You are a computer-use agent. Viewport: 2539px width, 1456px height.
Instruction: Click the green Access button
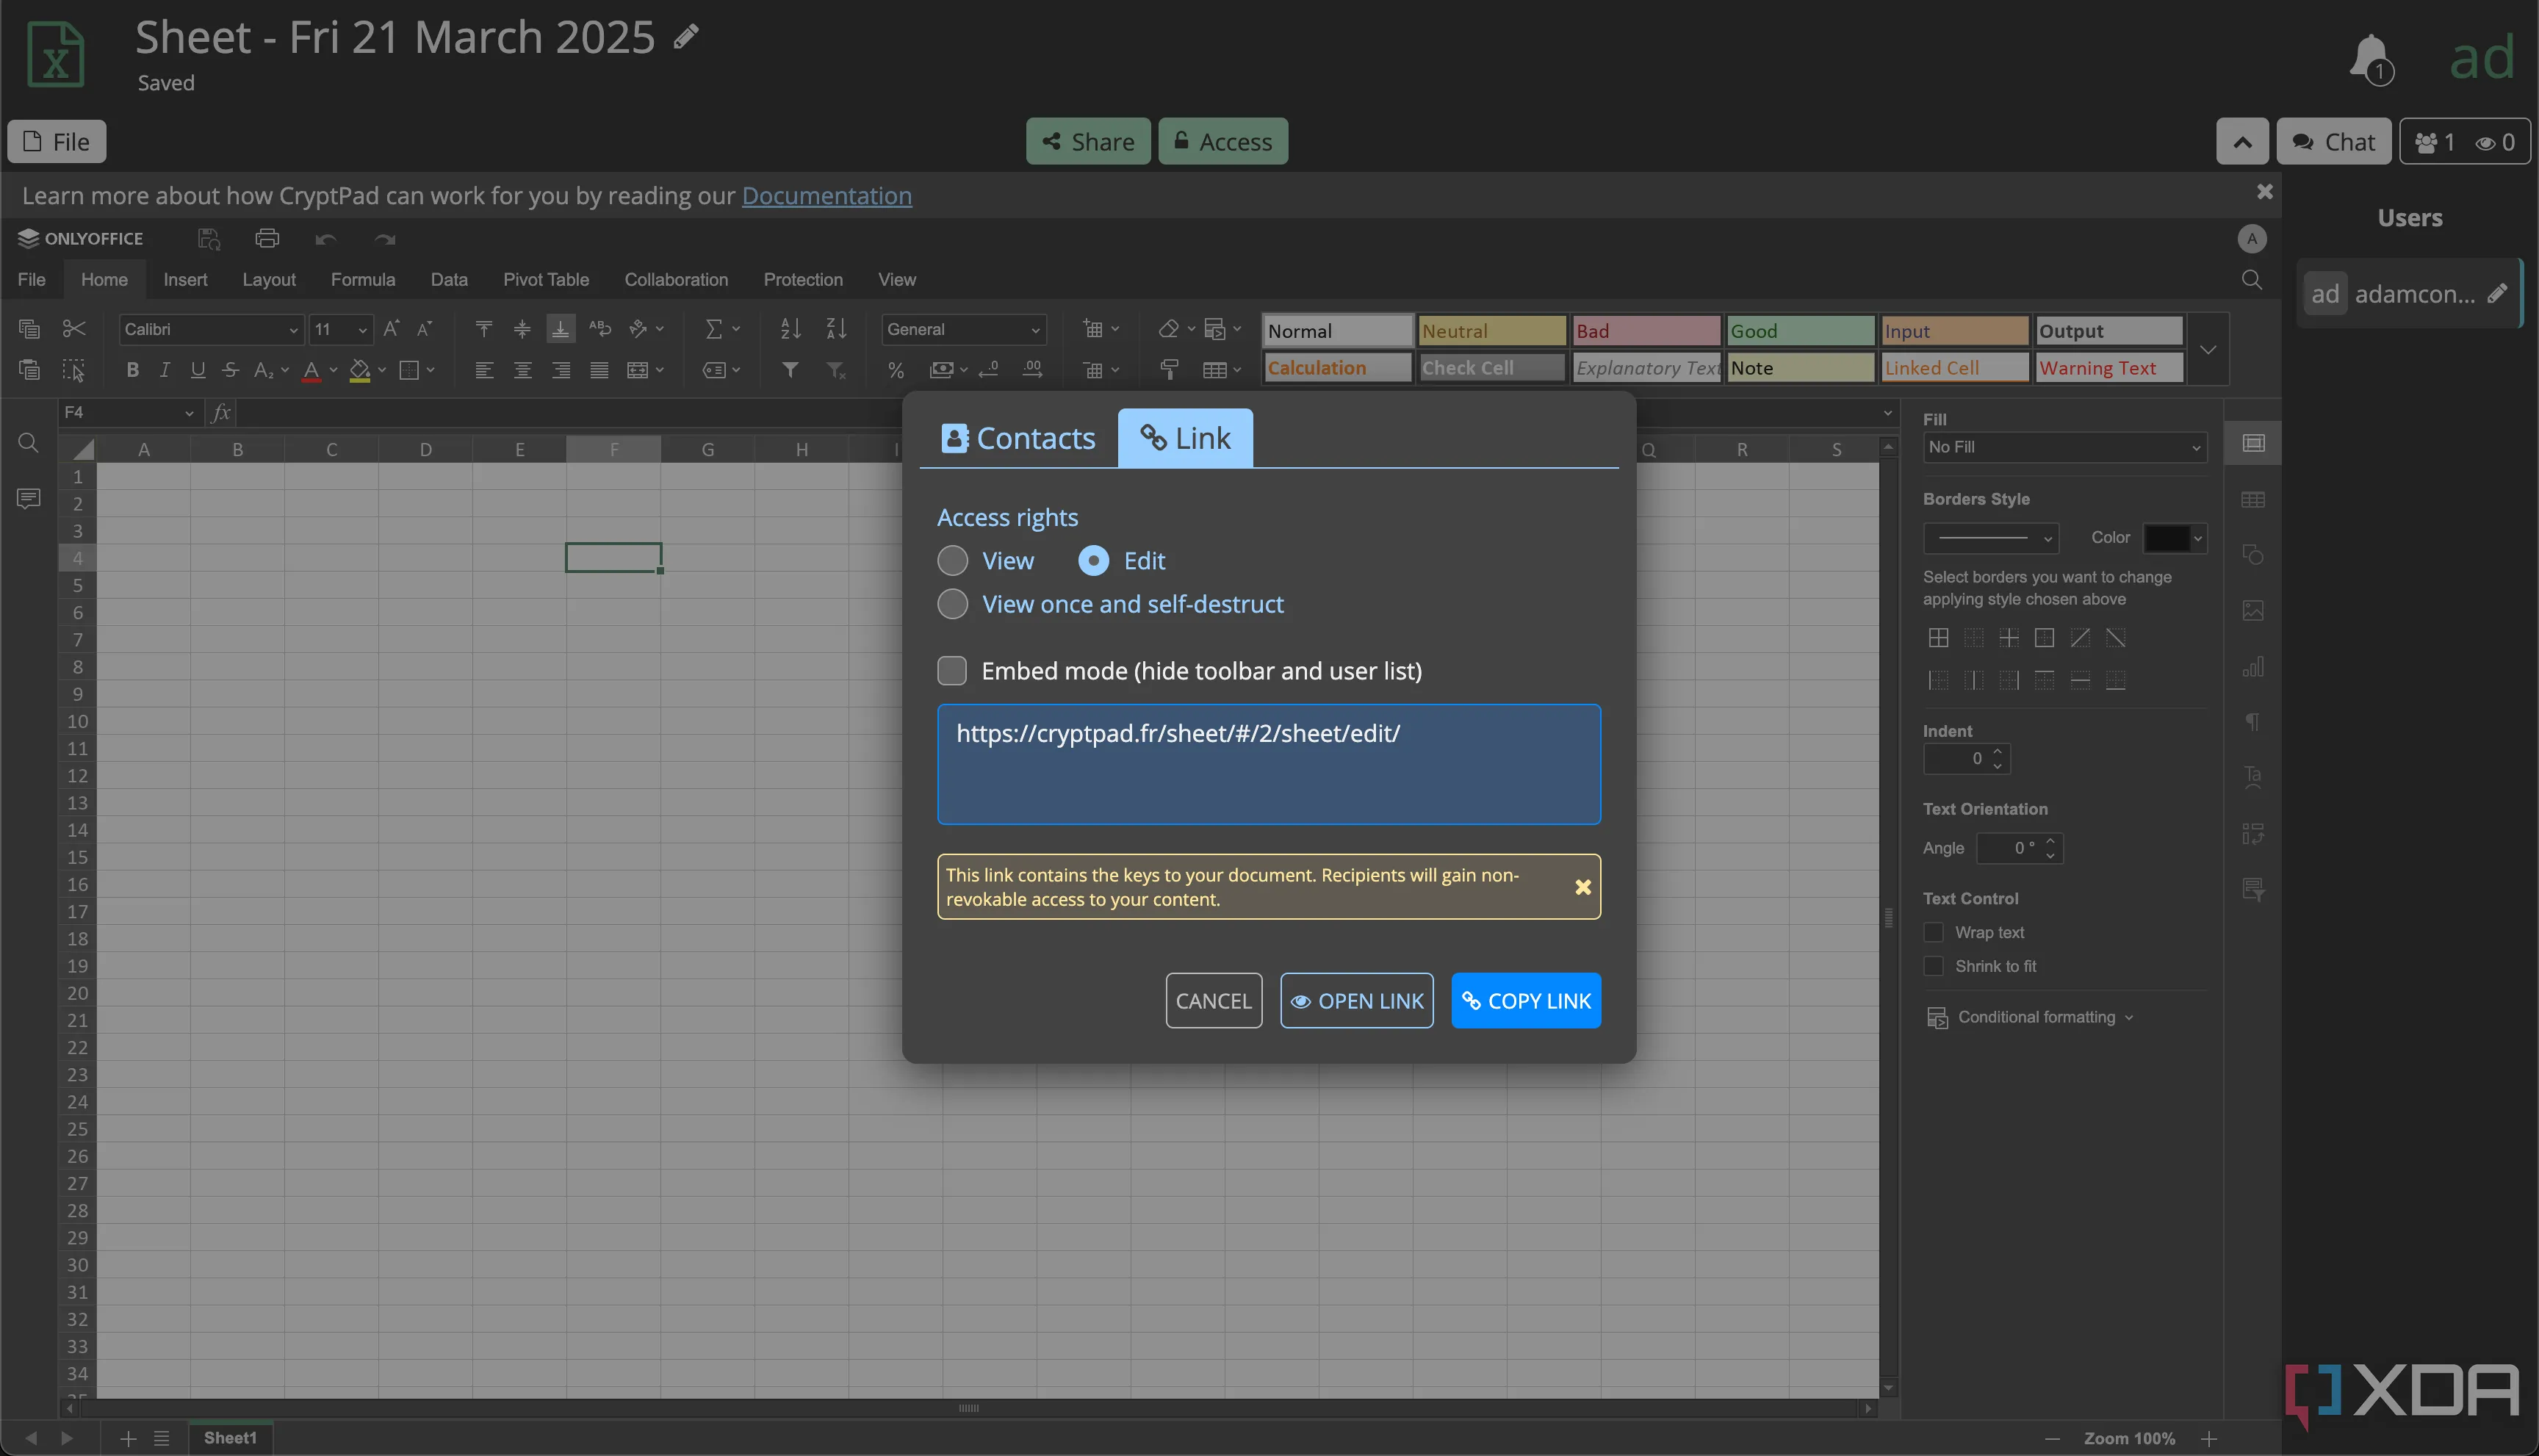[1223, 142]
